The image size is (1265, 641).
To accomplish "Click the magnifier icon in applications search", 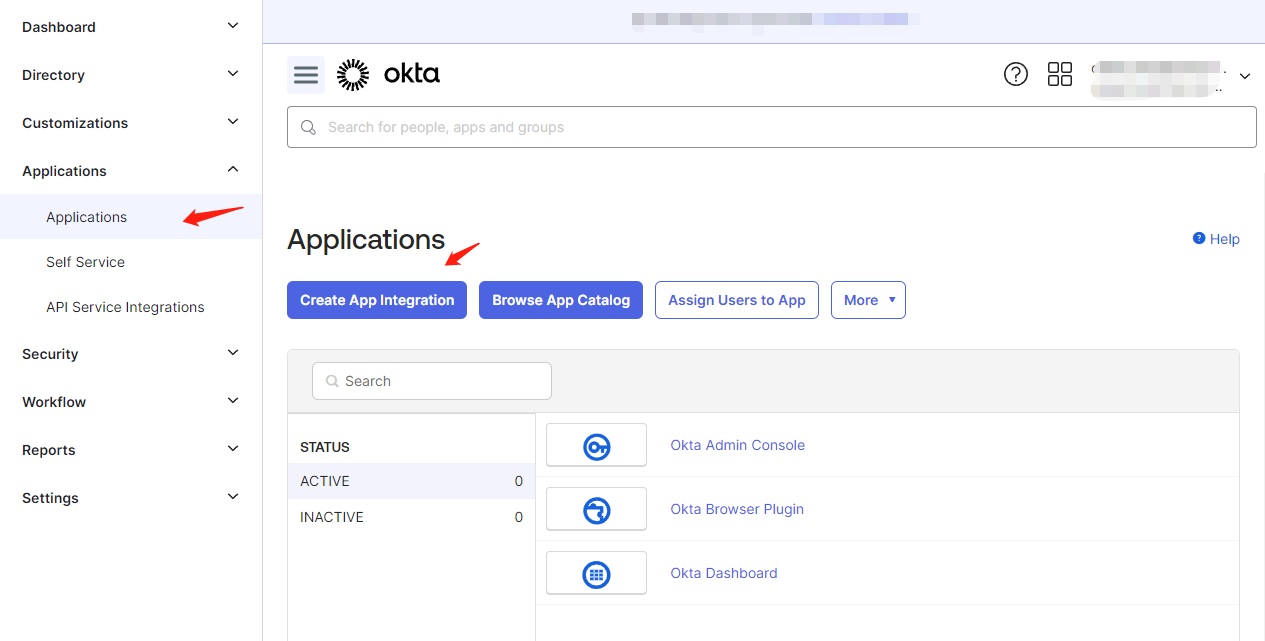I will coord(332,381).
